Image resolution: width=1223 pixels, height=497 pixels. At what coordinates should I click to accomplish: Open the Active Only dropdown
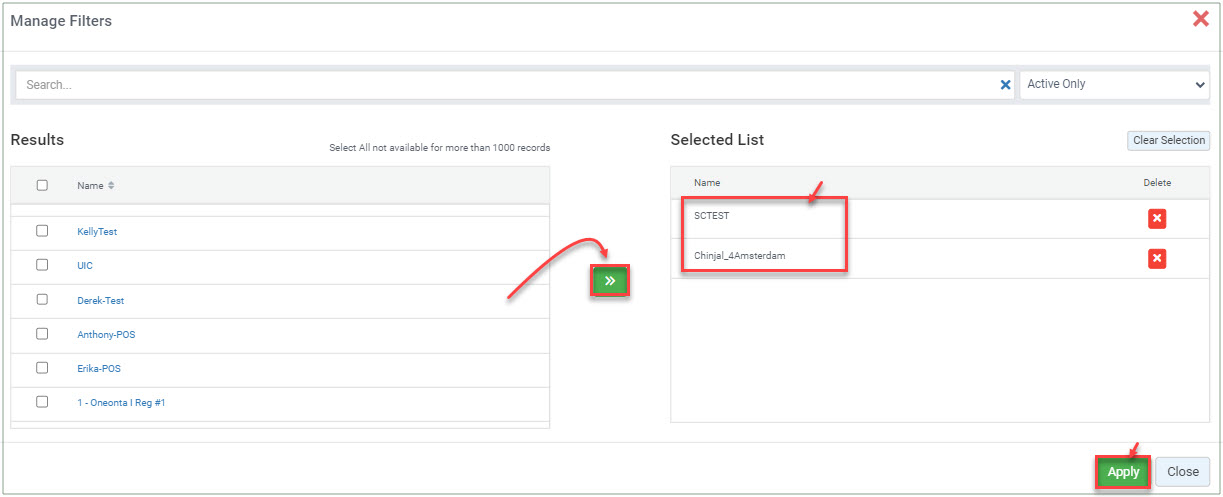(x=1115, y=85)
